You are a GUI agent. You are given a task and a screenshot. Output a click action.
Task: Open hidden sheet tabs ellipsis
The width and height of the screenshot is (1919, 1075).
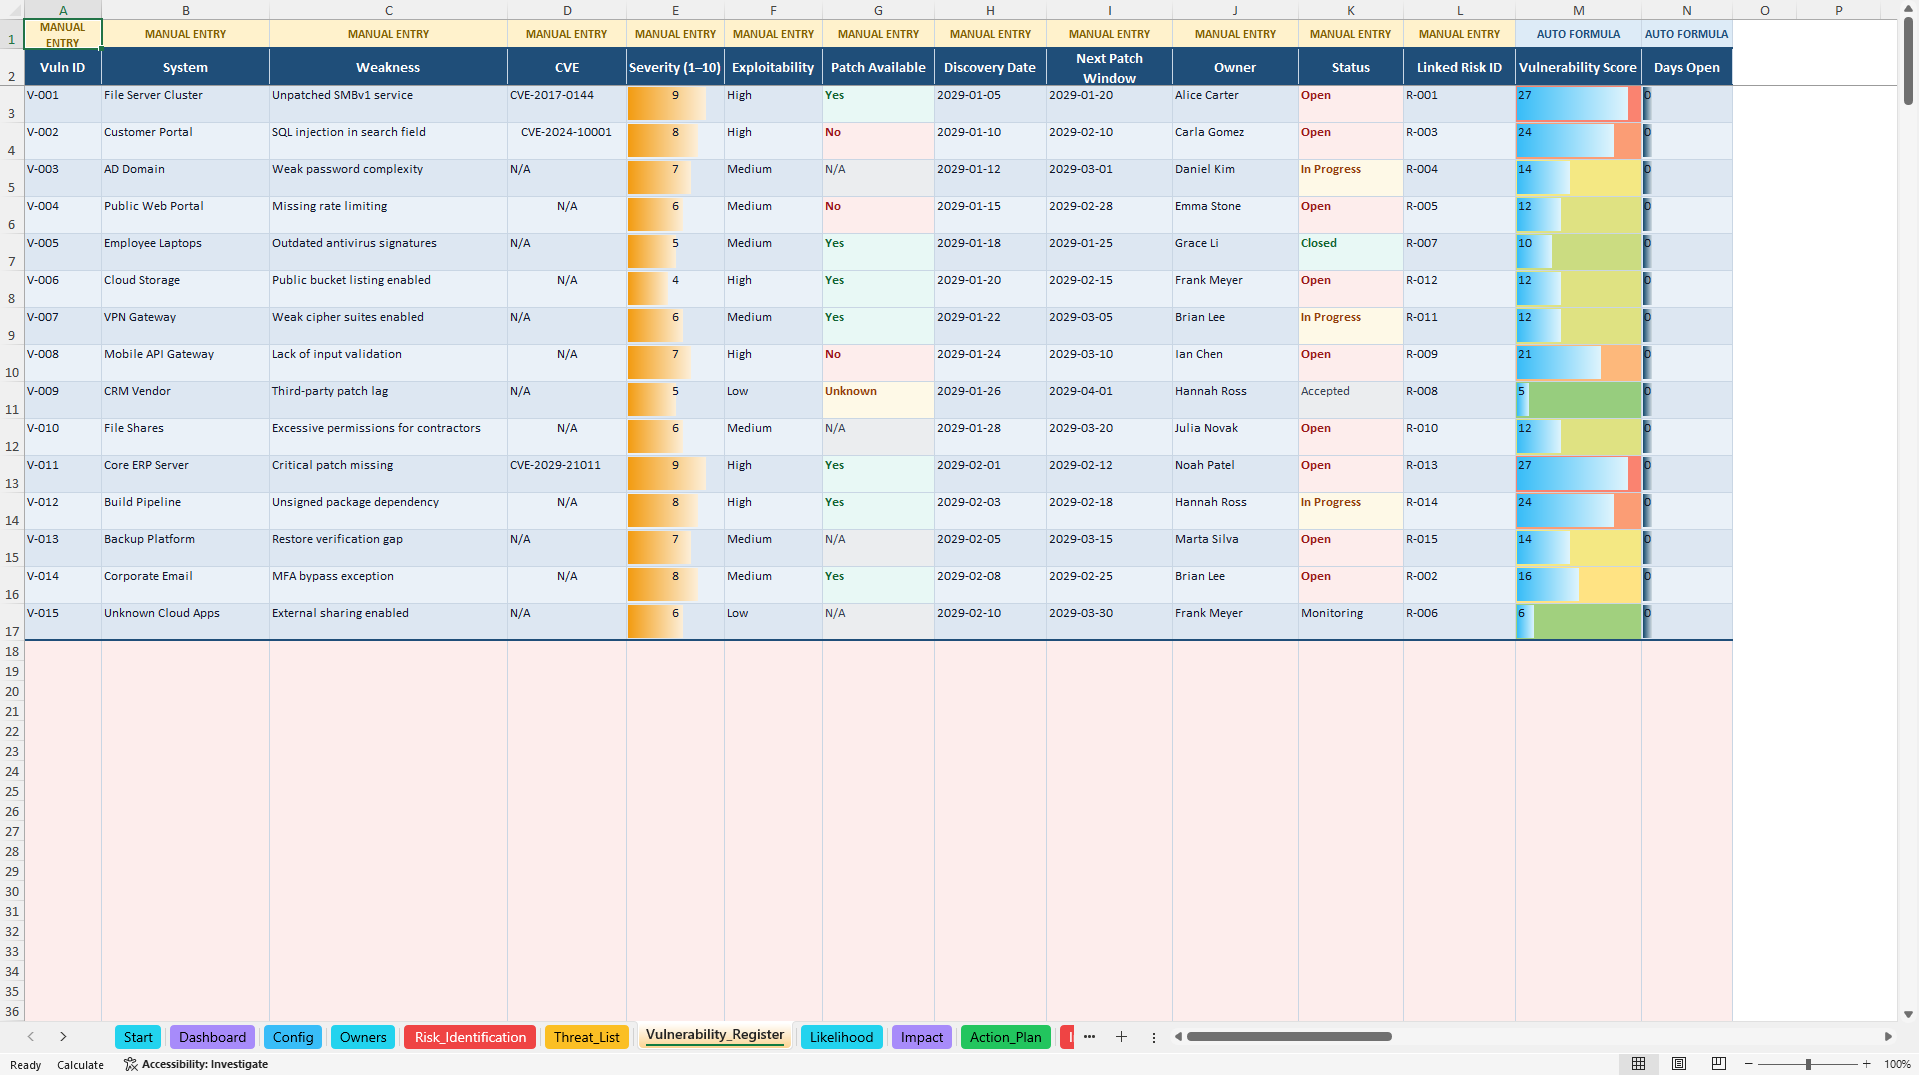(x=1089, y=1037)
